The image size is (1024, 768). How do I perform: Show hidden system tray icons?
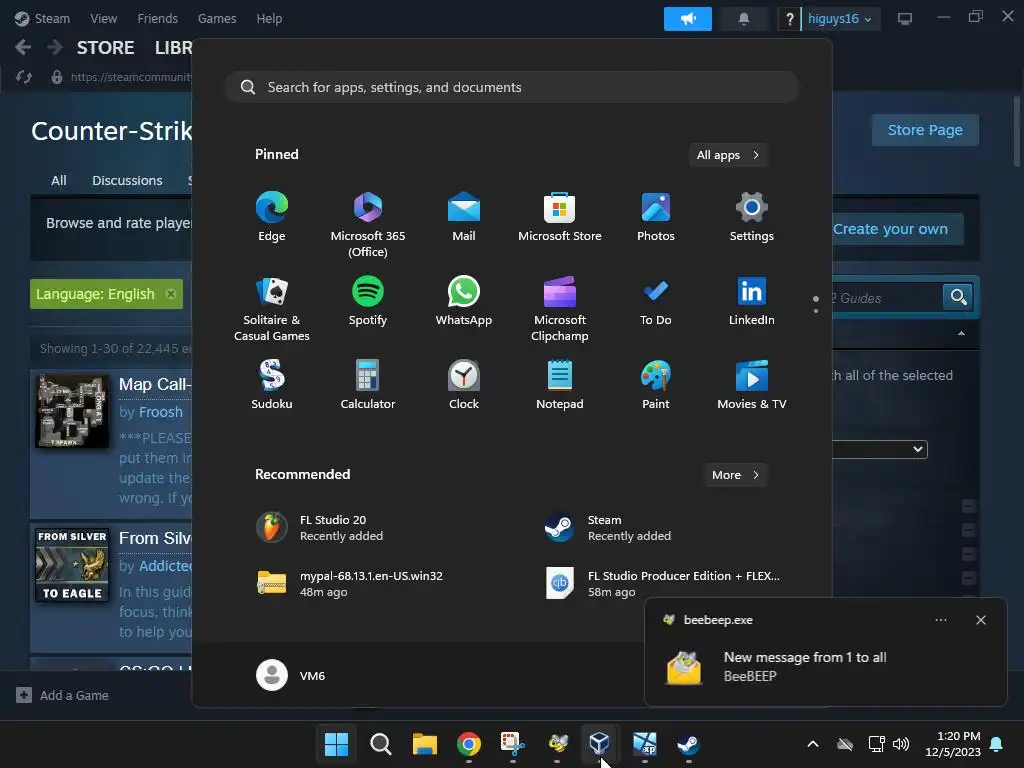[x=813, y=744]
